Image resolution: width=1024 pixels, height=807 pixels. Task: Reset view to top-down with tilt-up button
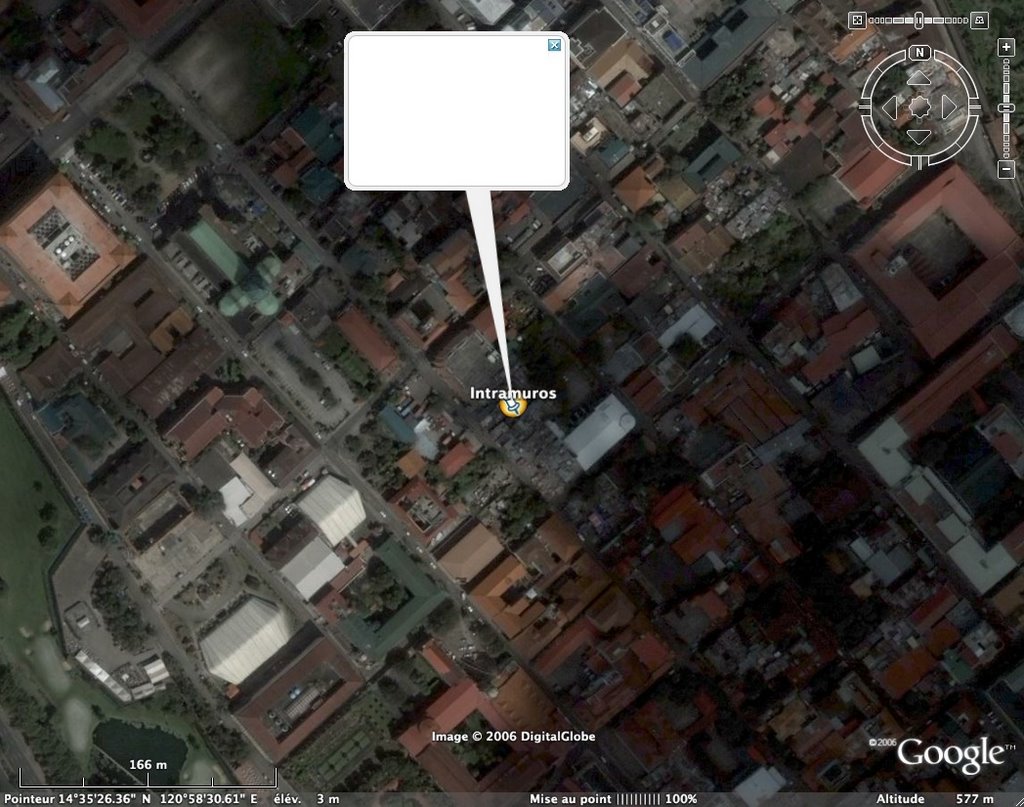[x=857, y=20]
